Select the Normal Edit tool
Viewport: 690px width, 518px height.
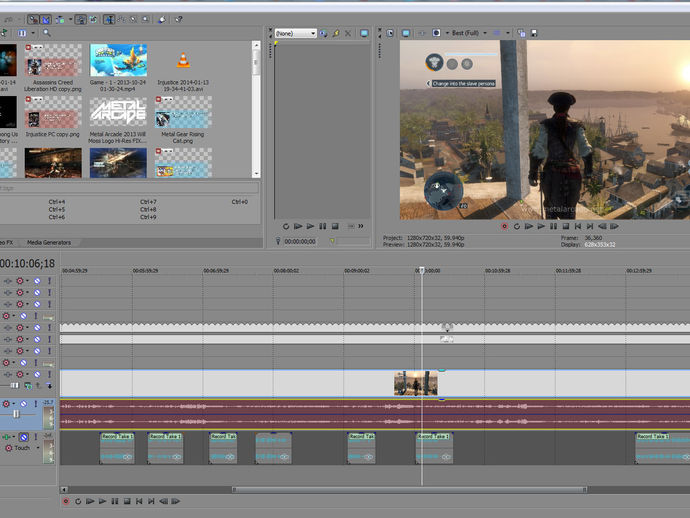(109, 19)
